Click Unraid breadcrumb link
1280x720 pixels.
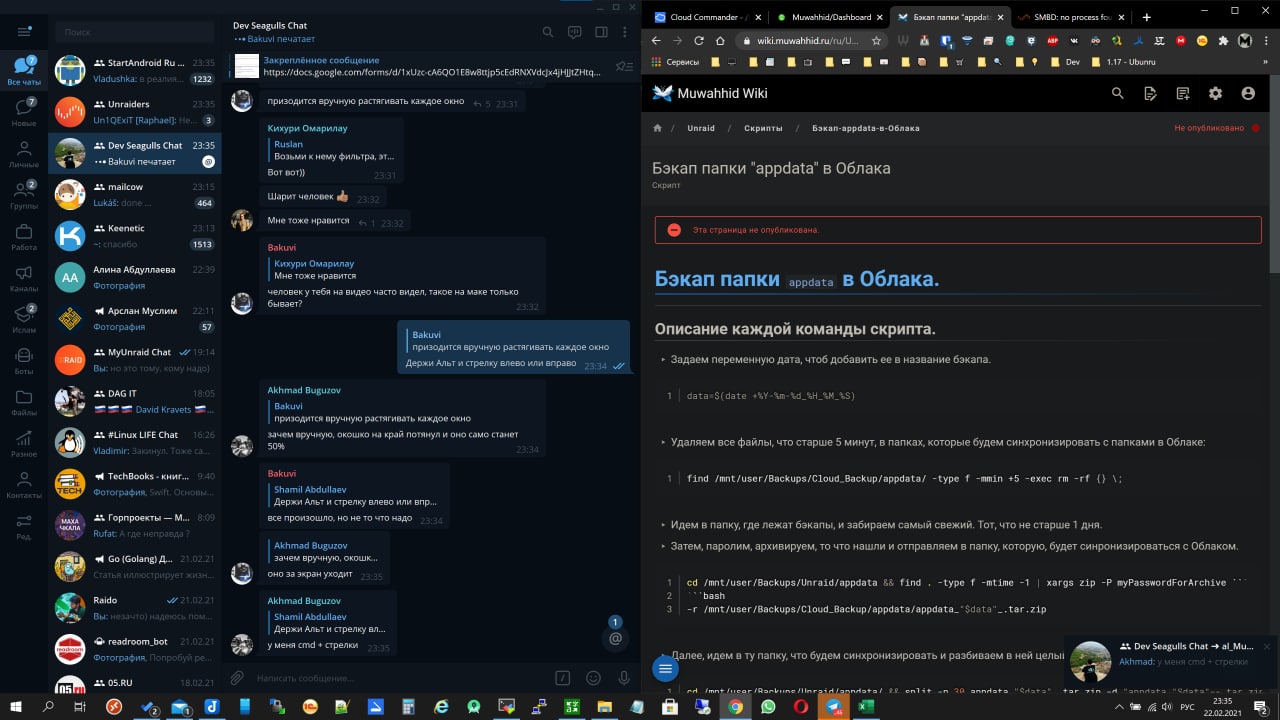coord(701,128)
